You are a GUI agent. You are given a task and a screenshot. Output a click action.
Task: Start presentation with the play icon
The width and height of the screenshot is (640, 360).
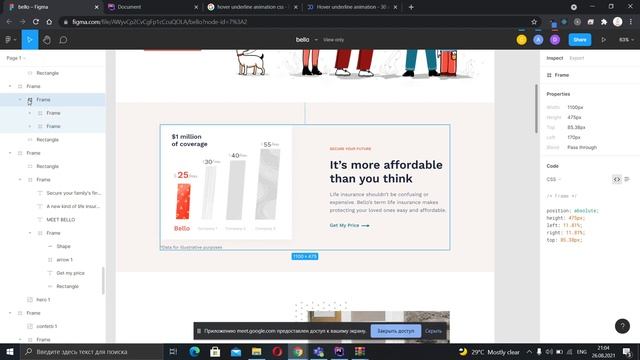pyautogui.click(x=603, y=40)
